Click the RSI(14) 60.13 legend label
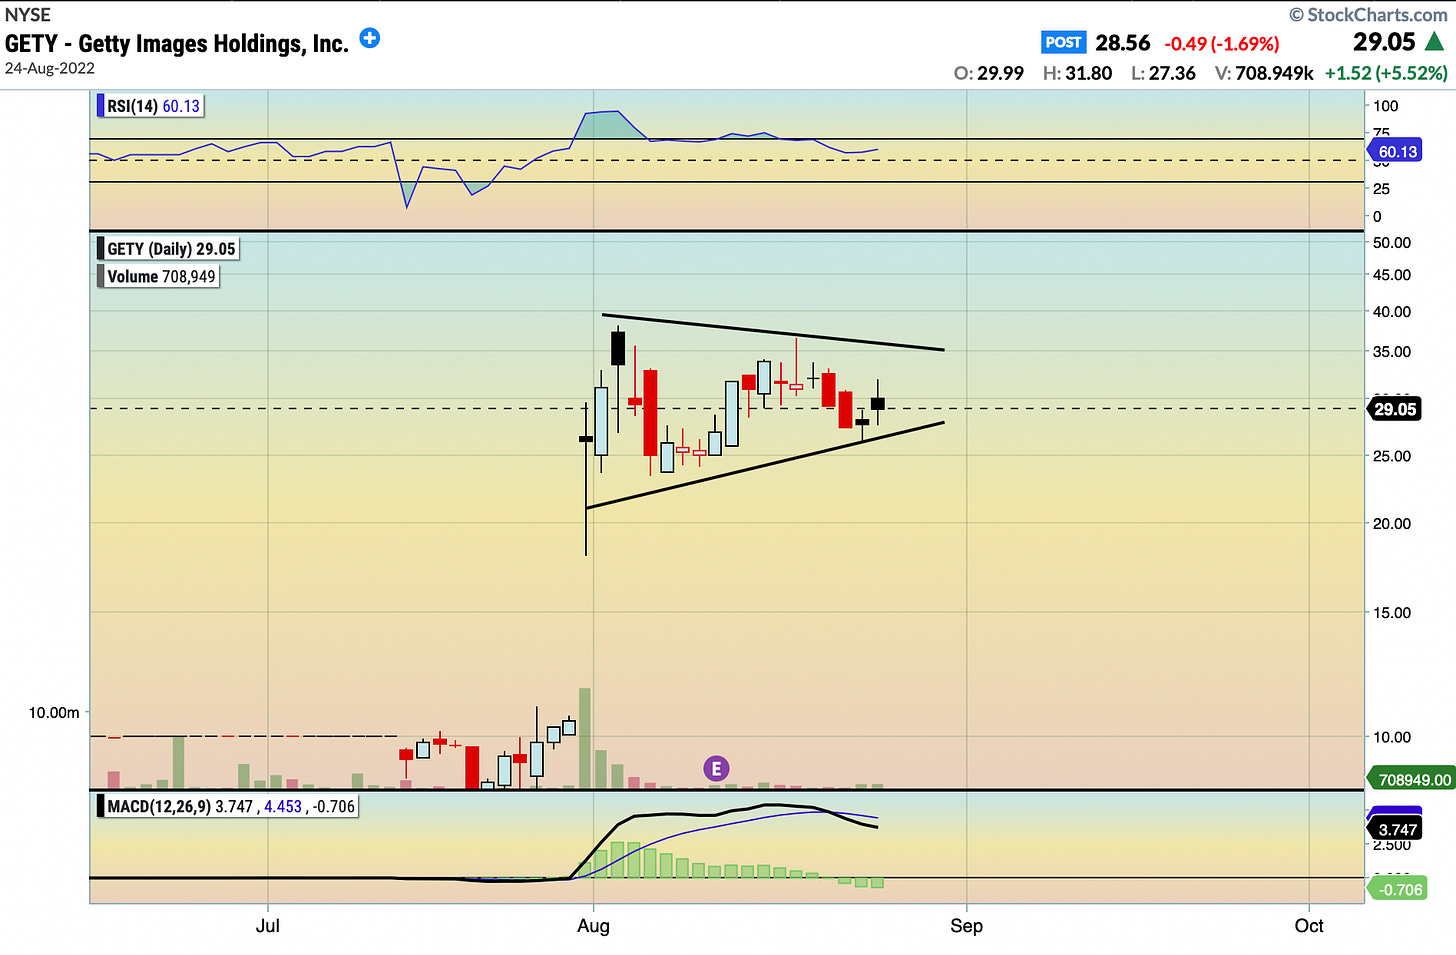 pos(150,106)
